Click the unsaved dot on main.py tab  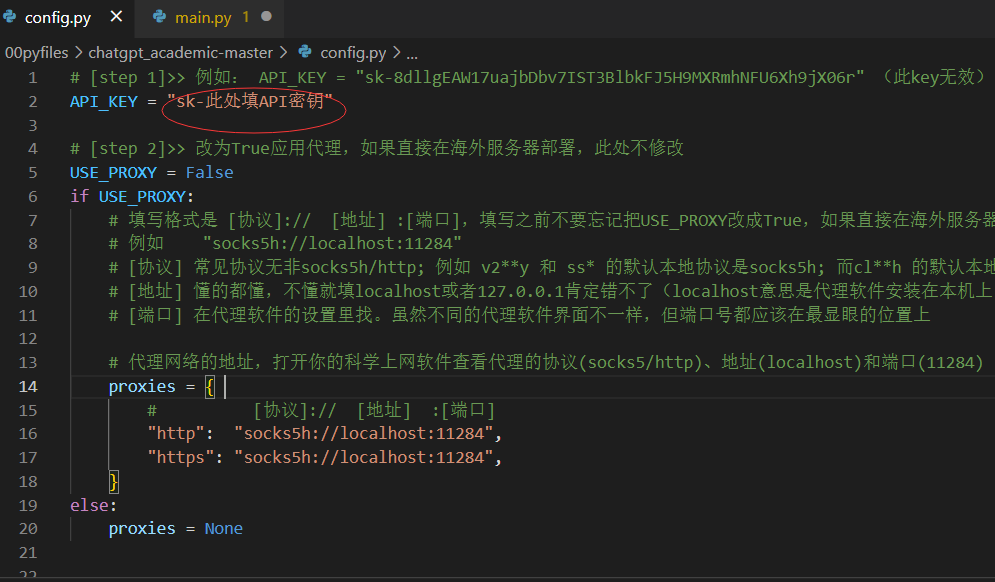267,17
